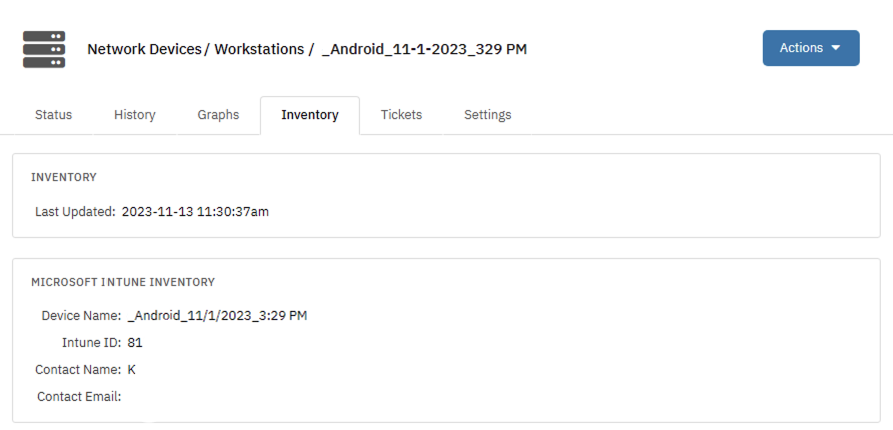This screenshot has height=430, width=893.
Task: Click the Contact Email label
Action: pyautogui.click(x=78, y=397)
